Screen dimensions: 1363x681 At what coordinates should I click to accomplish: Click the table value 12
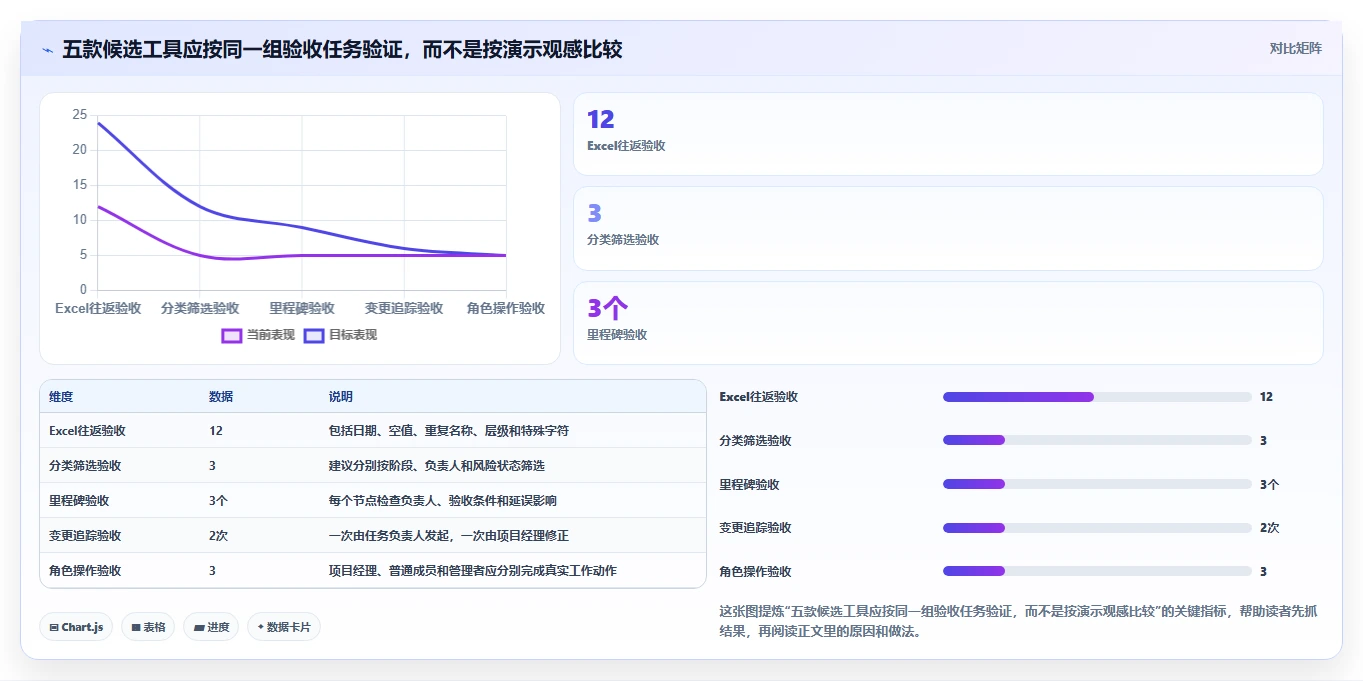pos(216,431)
